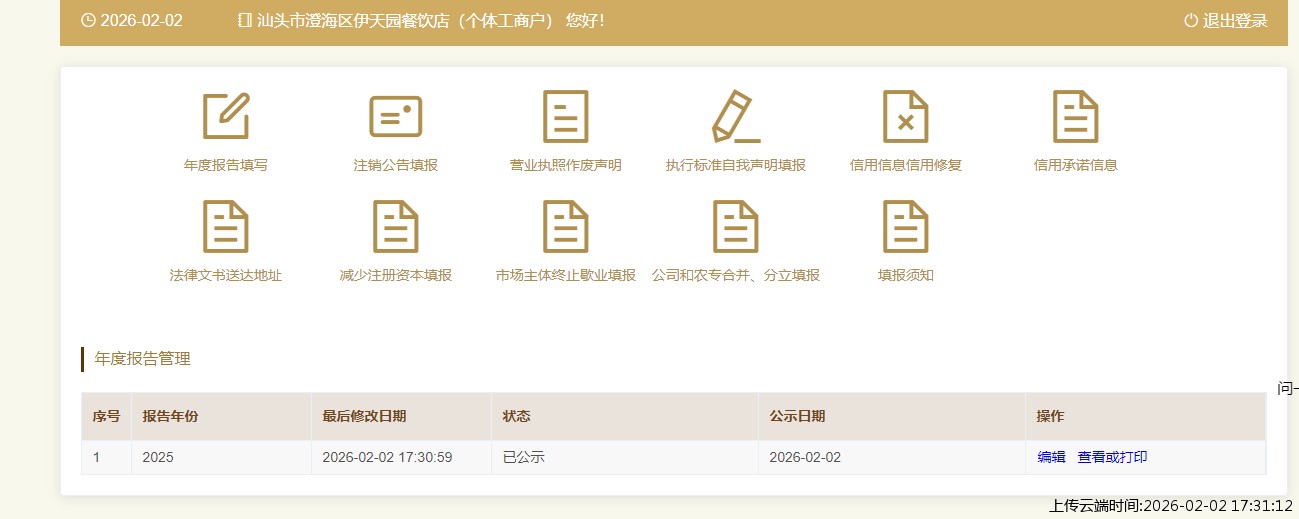
Task: Click the 填报须知 text label
Action: click(x=905, y=275)
